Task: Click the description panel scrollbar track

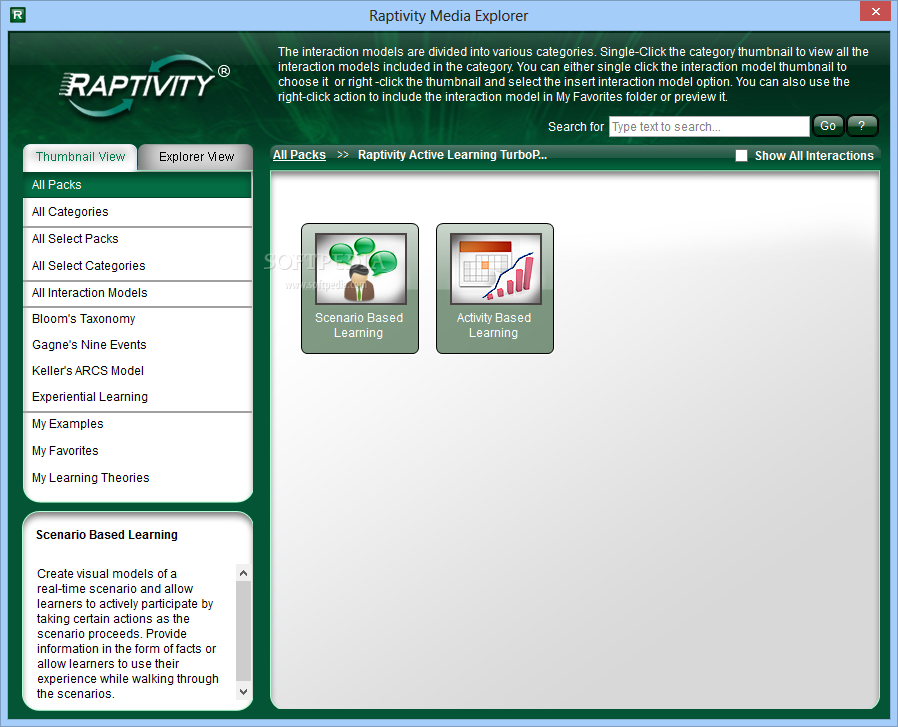Action: pos(243,632)
